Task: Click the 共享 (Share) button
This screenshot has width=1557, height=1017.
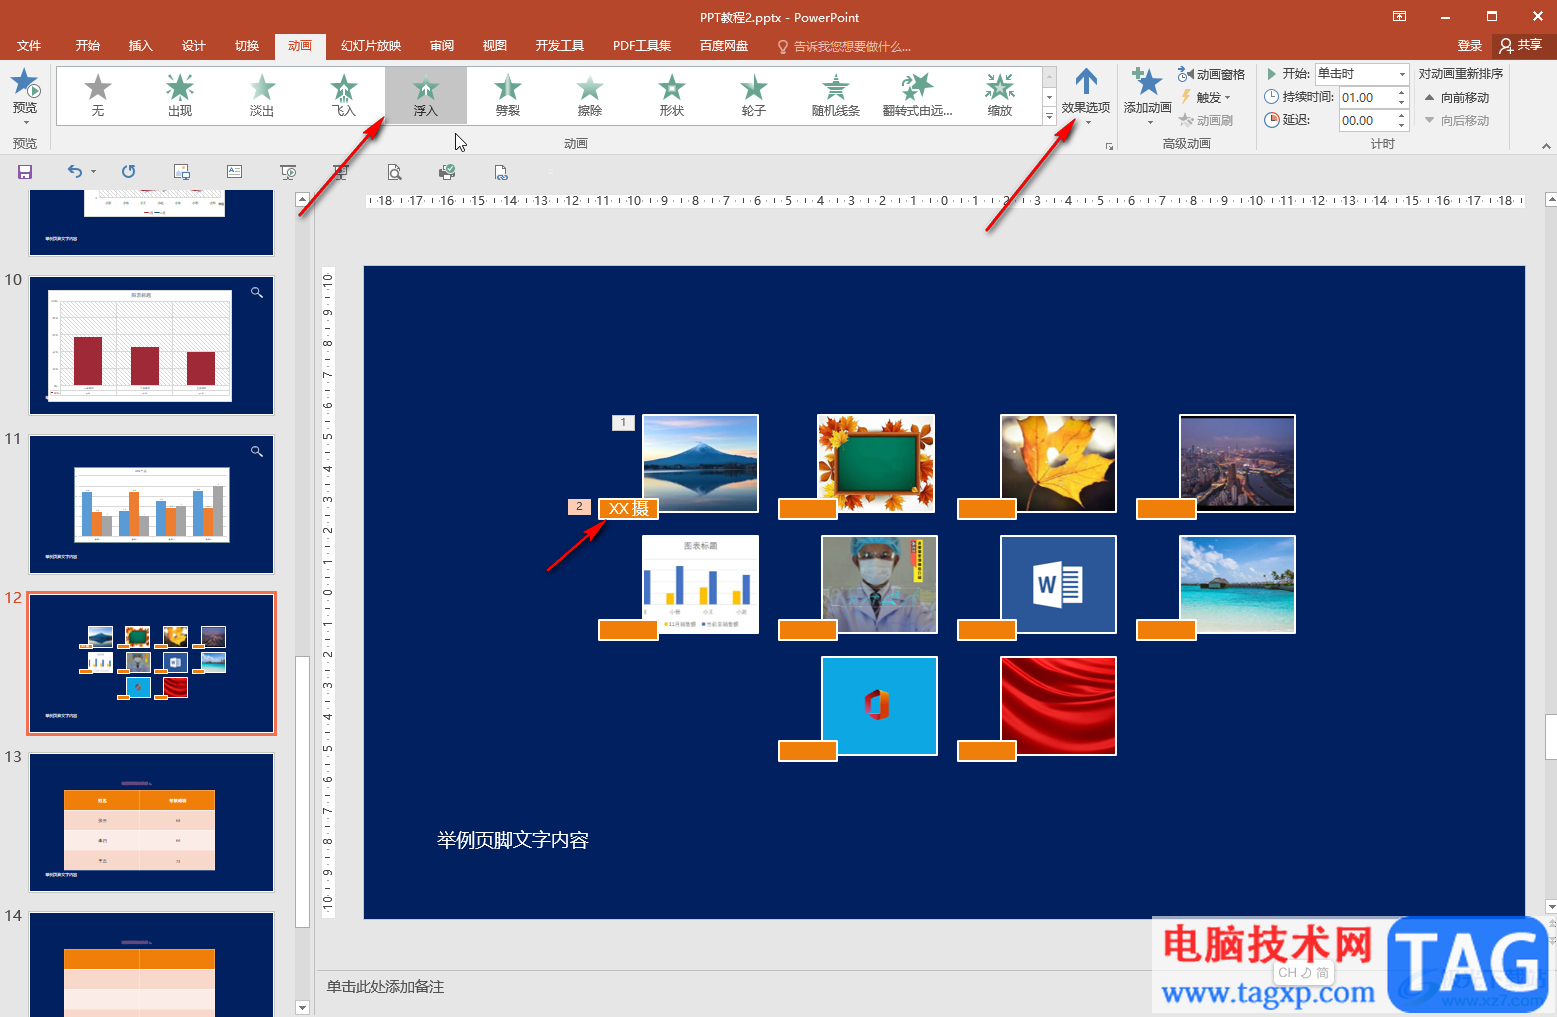Action: [1521, 45]
